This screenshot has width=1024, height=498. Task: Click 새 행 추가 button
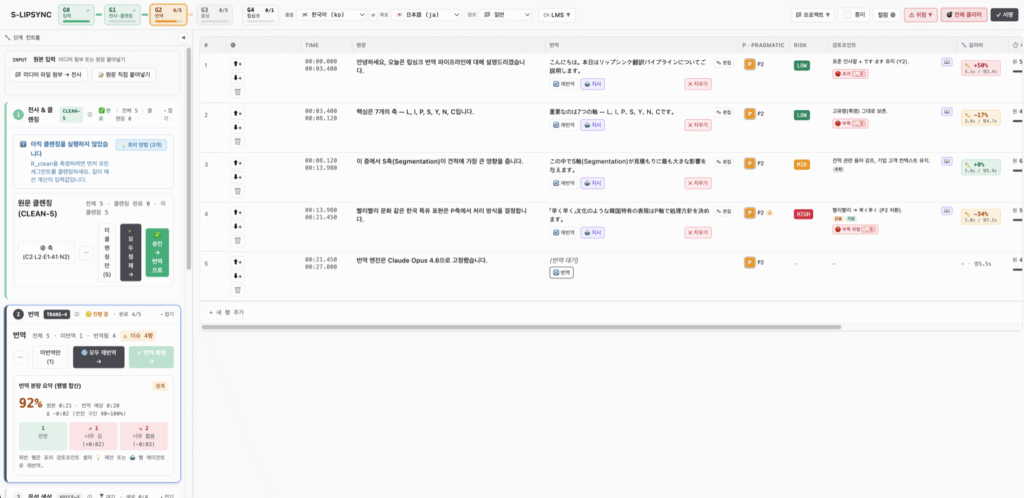(226, 313)
